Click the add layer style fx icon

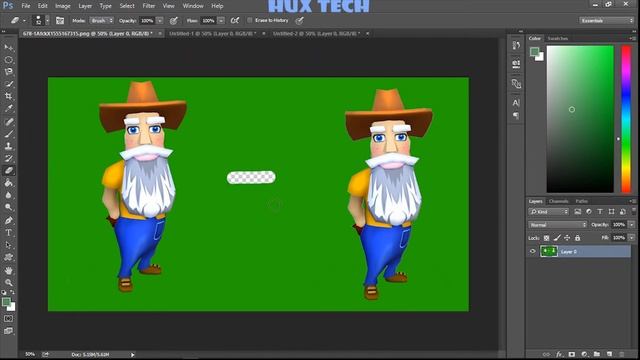559,354
